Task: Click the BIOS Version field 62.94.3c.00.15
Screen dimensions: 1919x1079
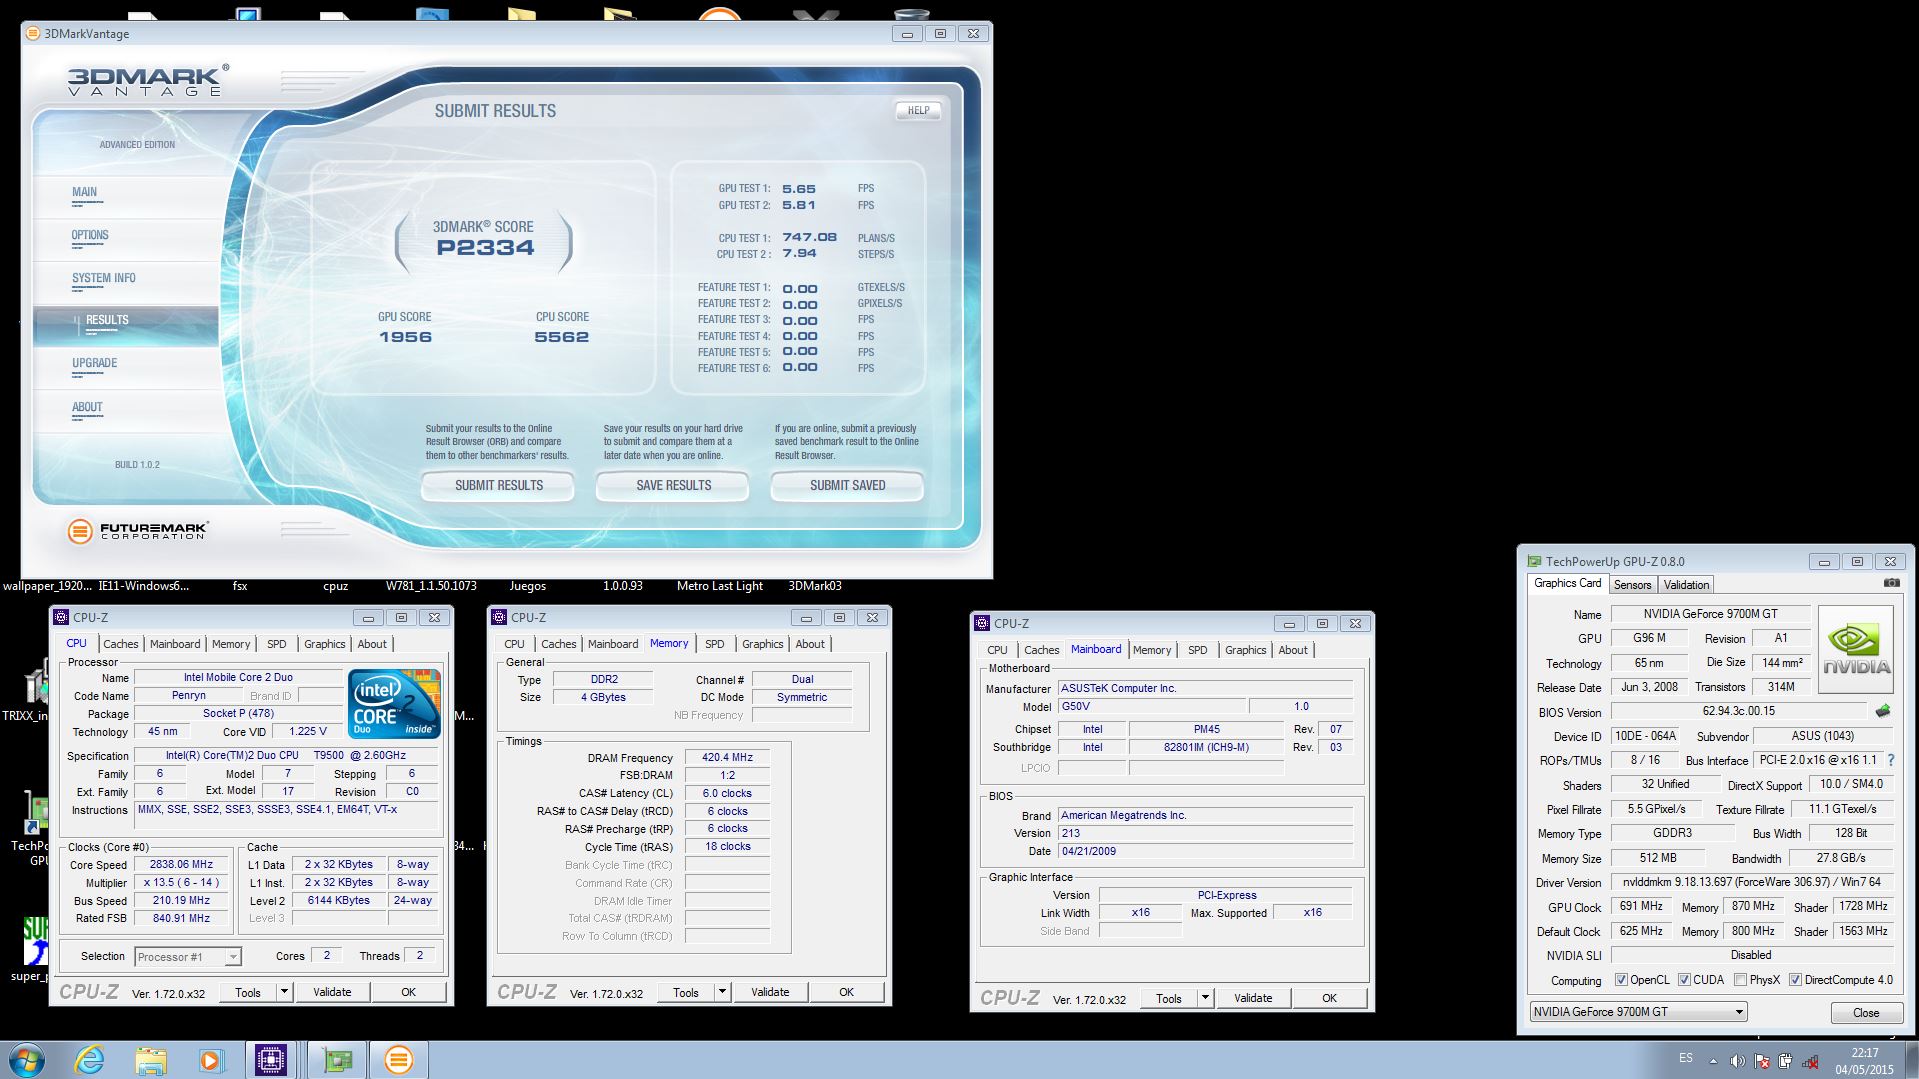Action: 1738,712
